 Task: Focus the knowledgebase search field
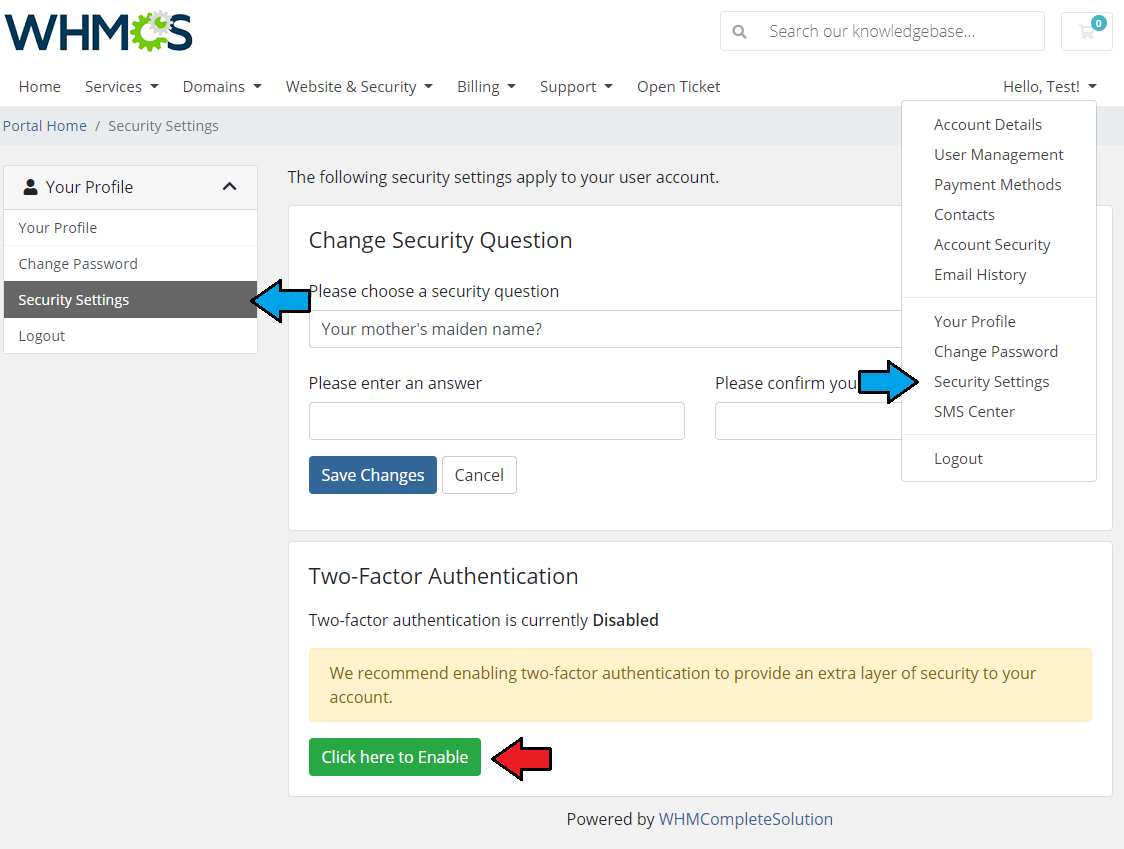[x=901, y=32]
